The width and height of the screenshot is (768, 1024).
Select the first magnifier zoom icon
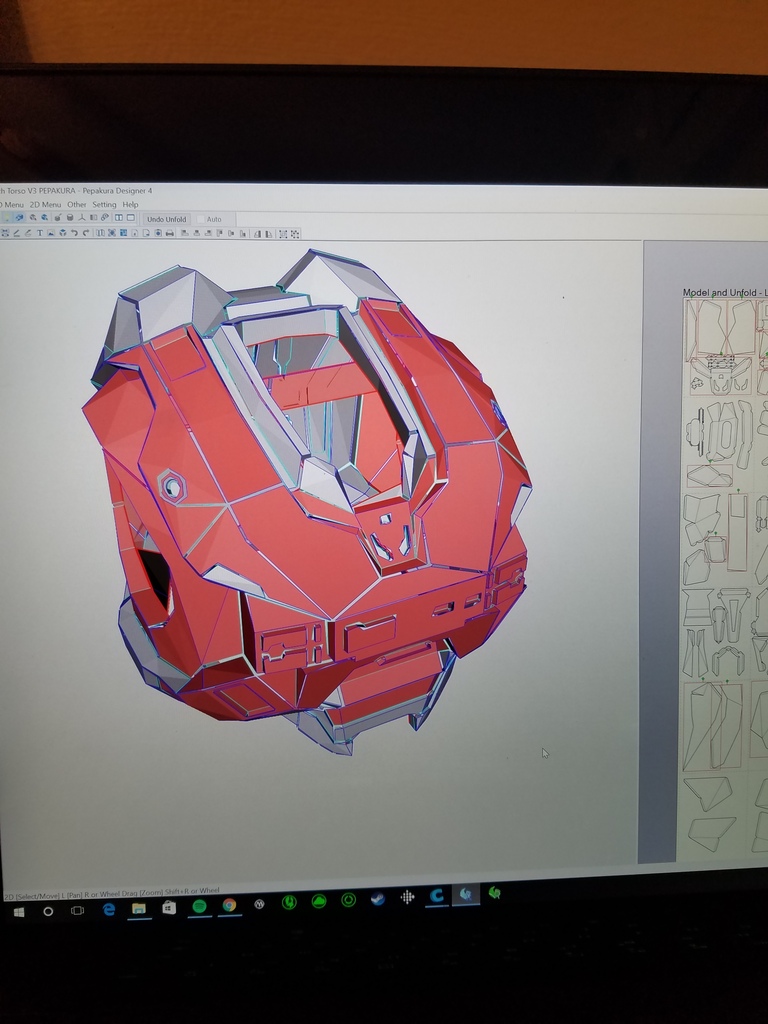coord(33,218)
